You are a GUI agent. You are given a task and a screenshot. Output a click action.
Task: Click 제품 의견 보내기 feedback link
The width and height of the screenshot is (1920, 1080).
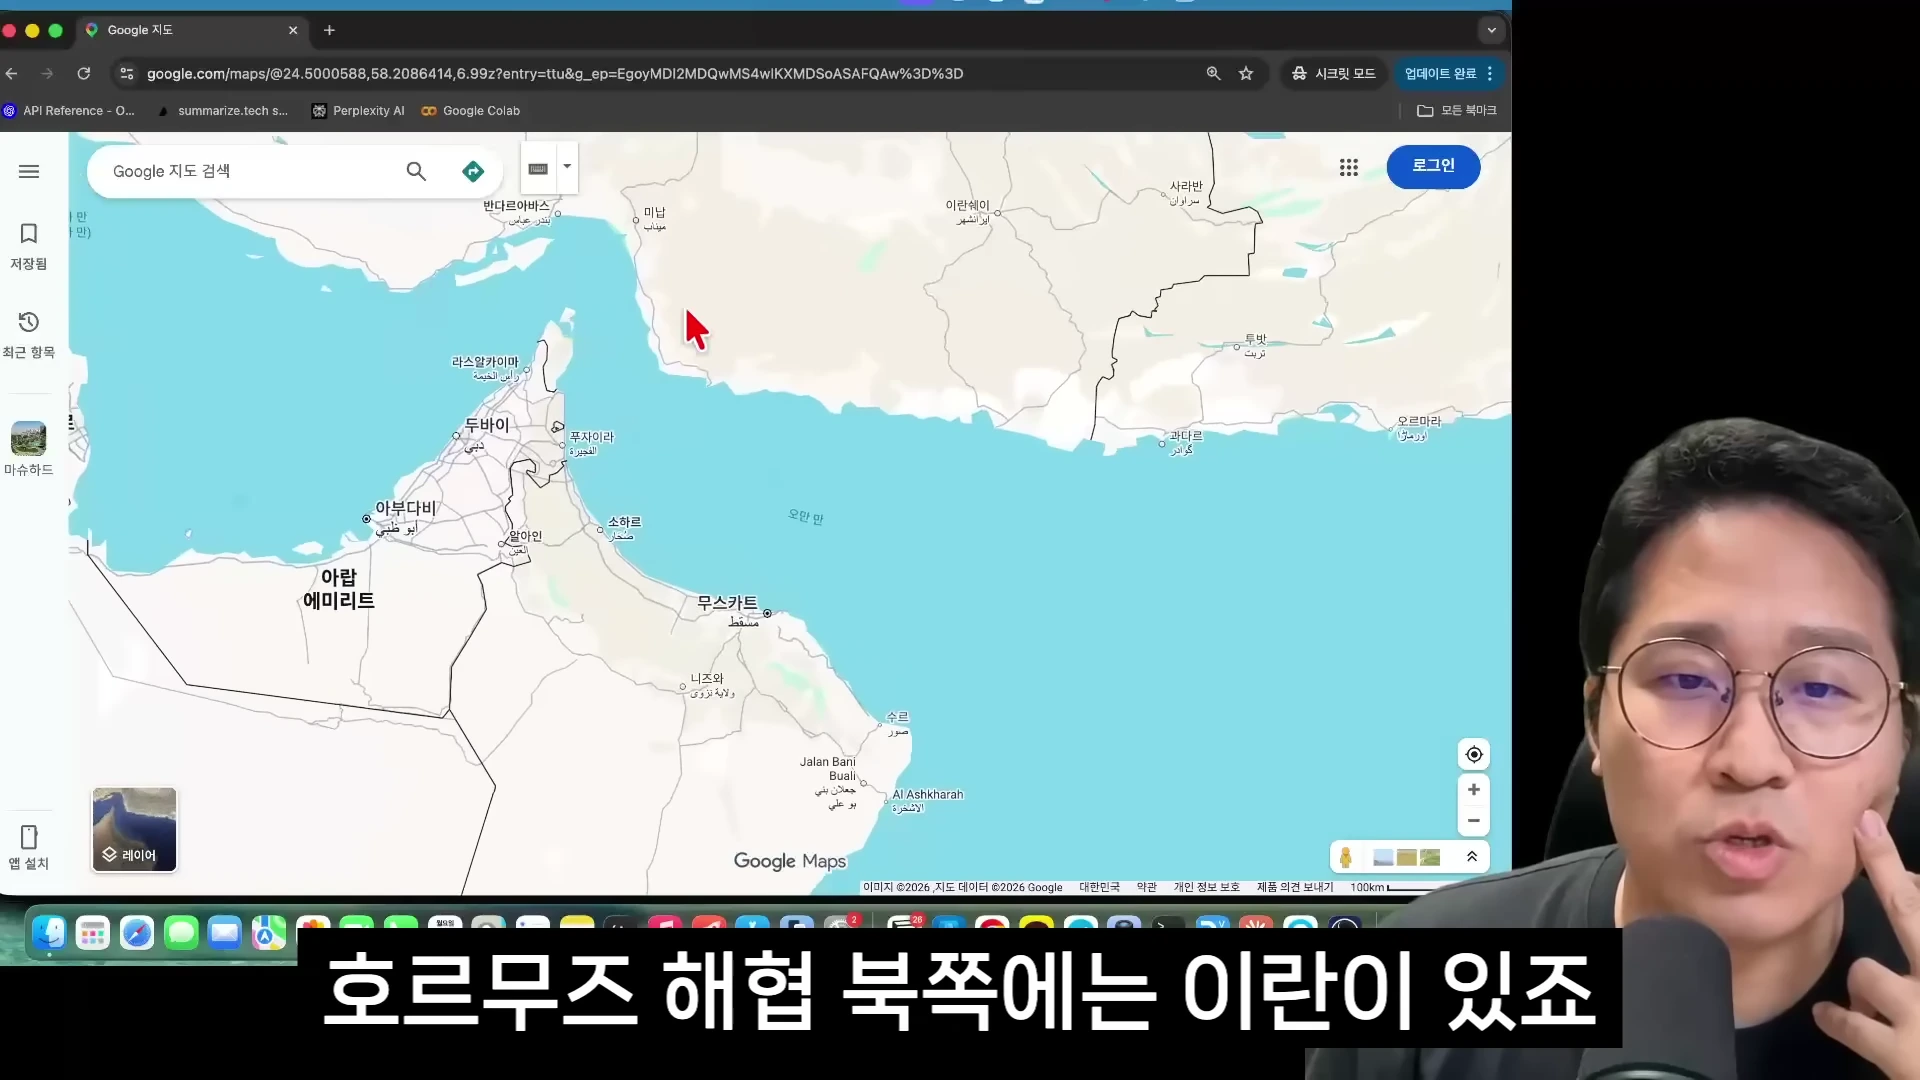(1295, 887)
